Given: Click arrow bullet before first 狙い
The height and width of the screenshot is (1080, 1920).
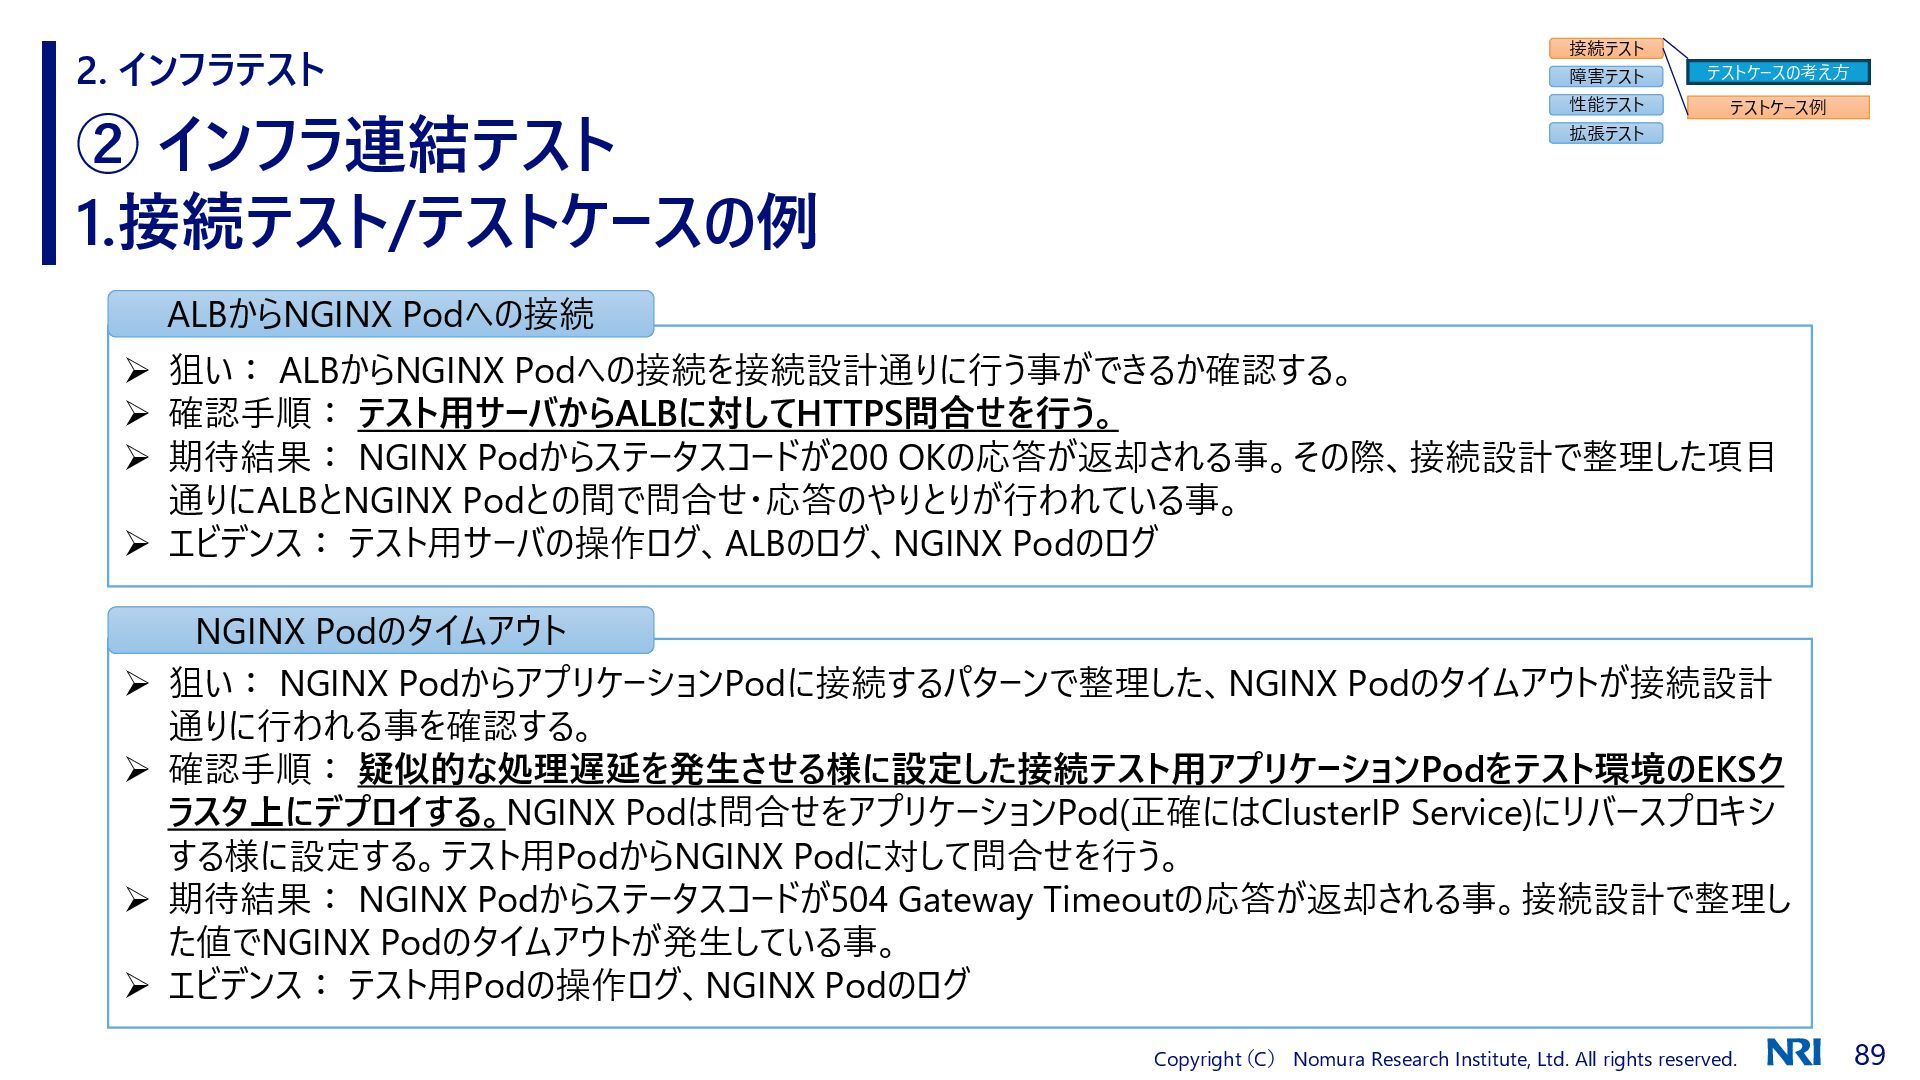Looking at the screenshot, I should (x=137, y=371).
